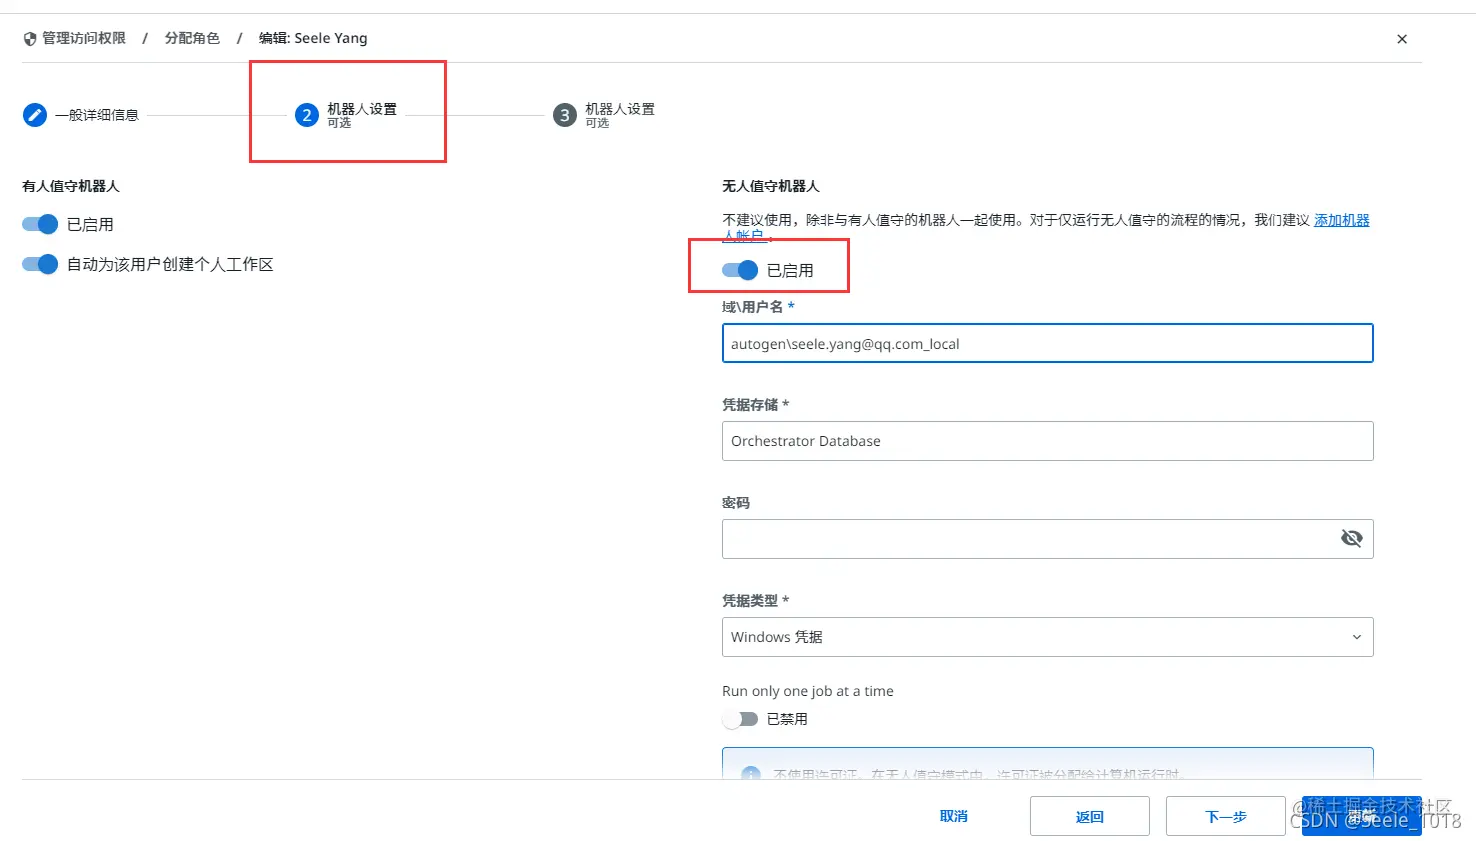Select the 域\用户名 text field
Viewport: 1476px width, 841px height.
click(1047, 343)
